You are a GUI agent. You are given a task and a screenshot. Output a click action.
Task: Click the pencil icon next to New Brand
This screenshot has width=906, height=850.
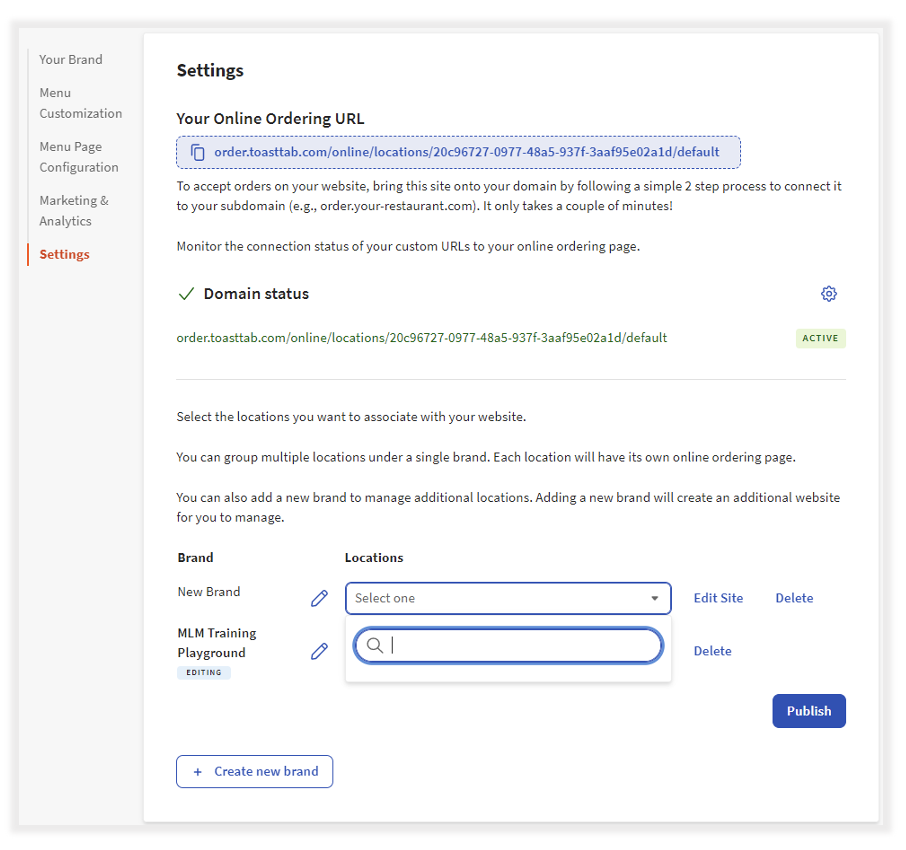tap(319, 598)
